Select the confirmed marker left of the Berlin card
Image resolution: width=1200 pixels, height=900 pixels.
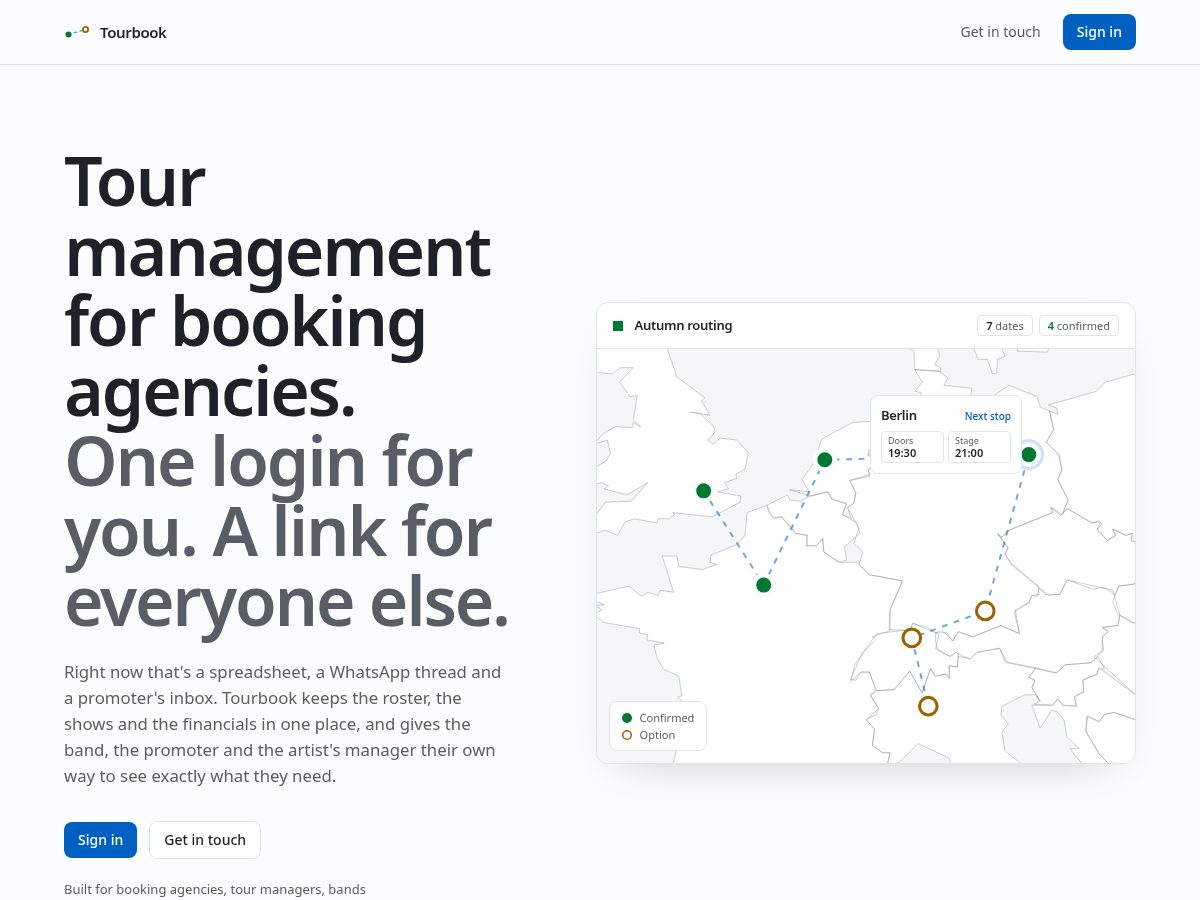[825, 460]
